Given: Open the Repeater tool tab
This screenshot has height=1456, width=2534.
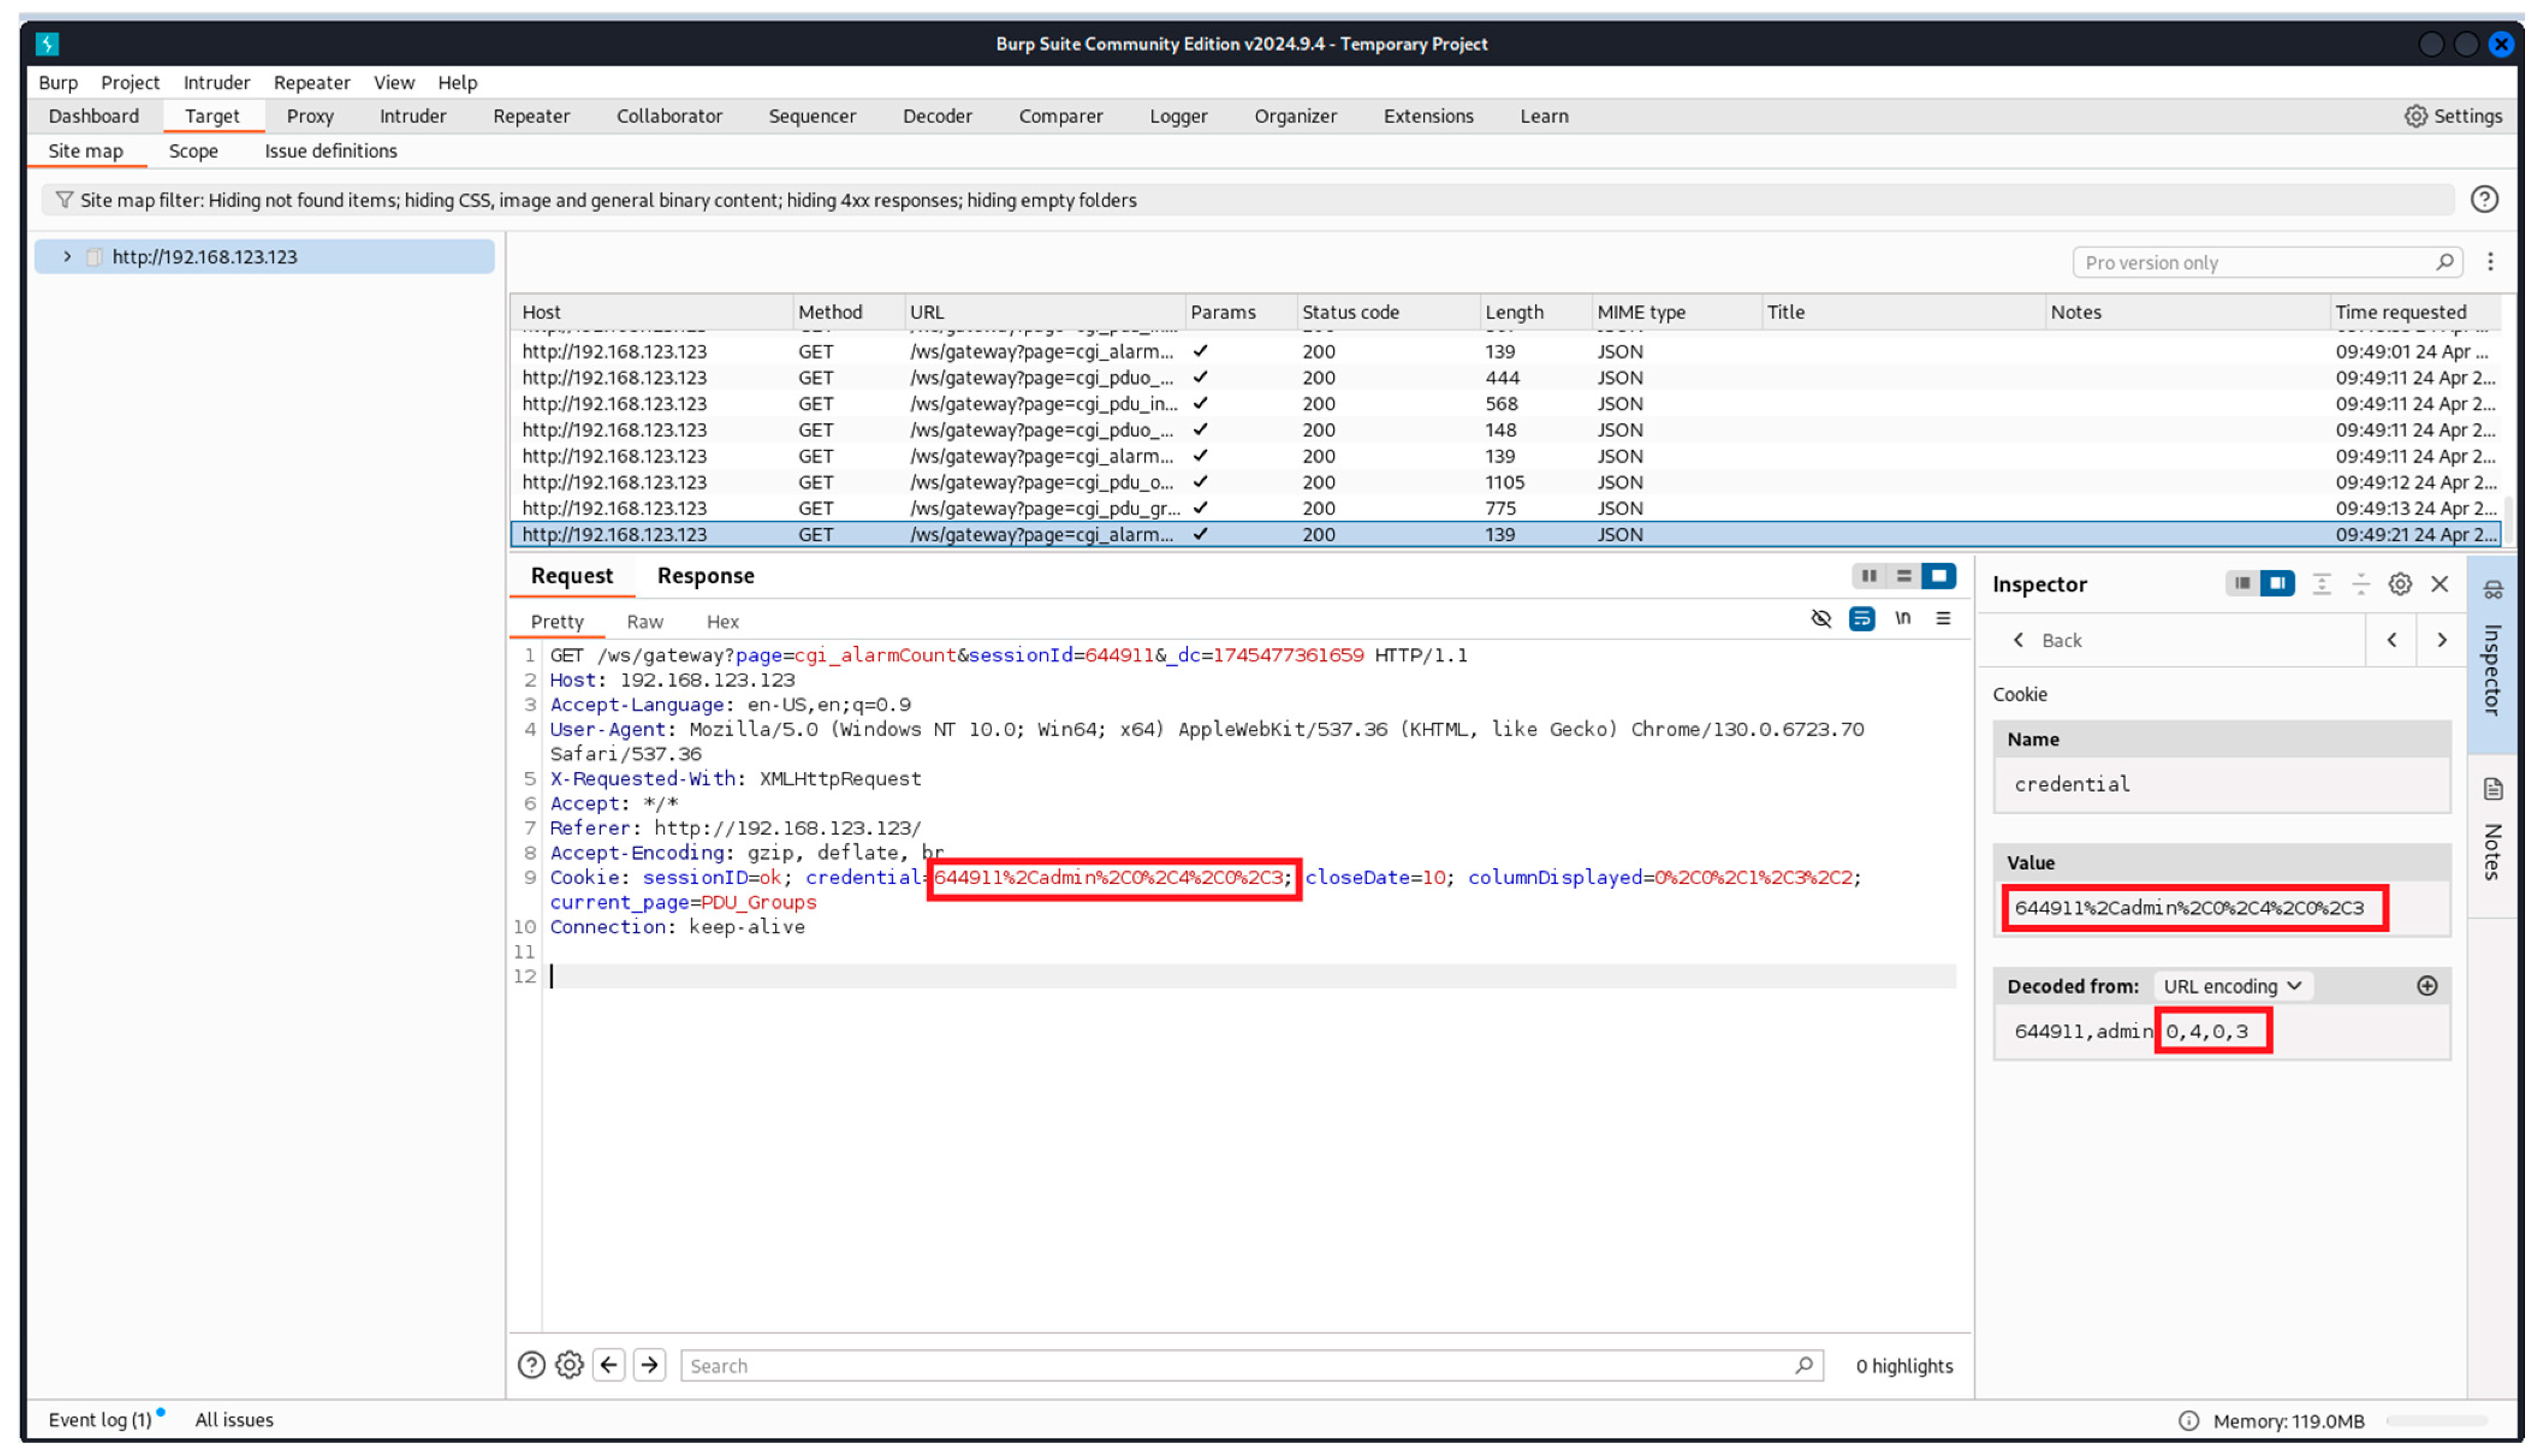Looking at the screenshot, I should tap(531, 116).
